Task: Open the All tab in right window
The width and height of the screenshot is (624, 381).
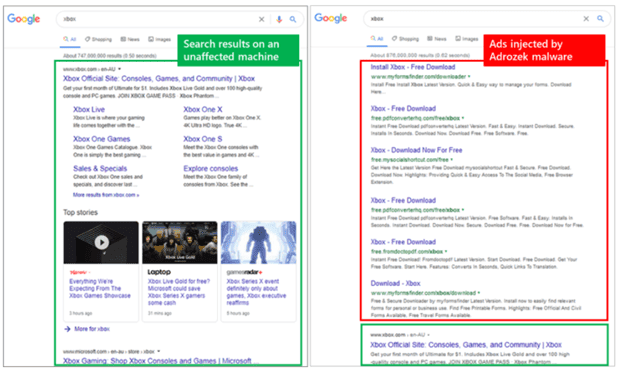Action: click(377, 39)
